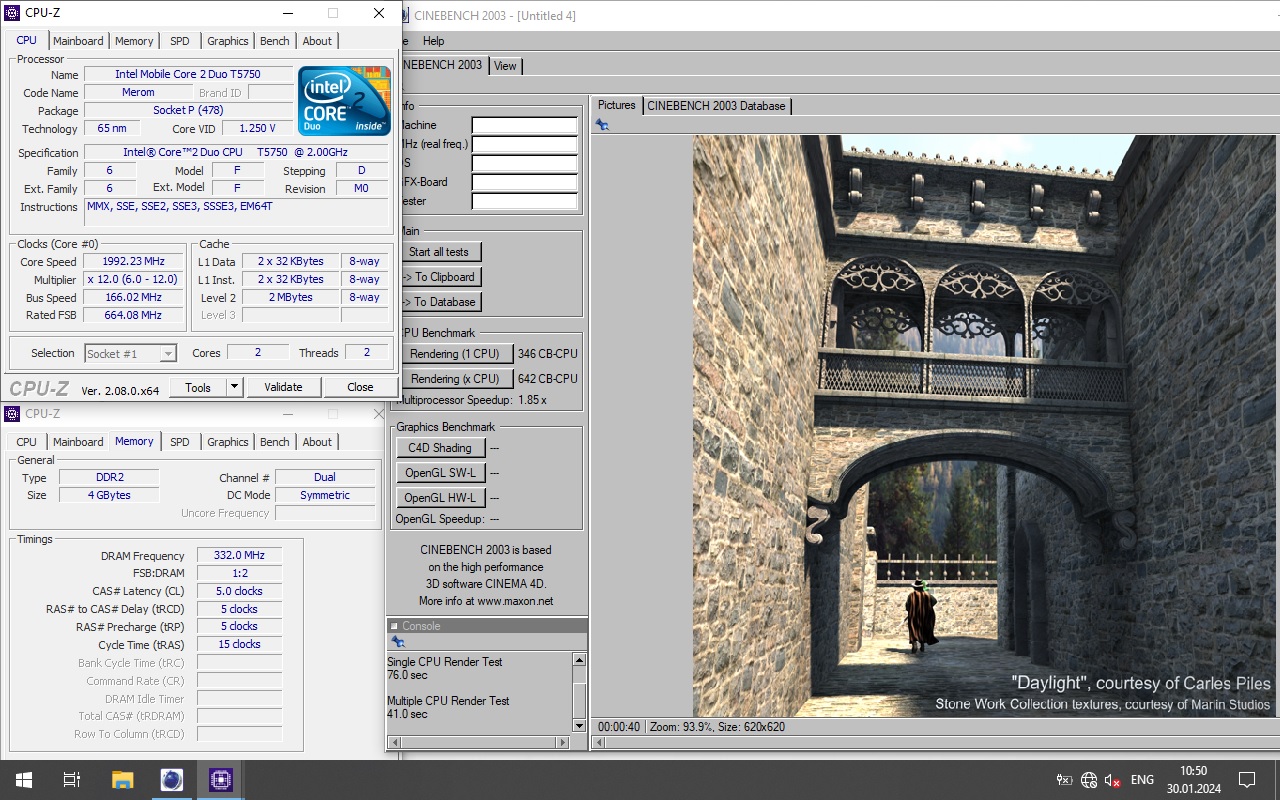The width and height of the screenshot is (1280, 800).
Task: Click the console scrollbar up arrow
Action: click(579, 661)
